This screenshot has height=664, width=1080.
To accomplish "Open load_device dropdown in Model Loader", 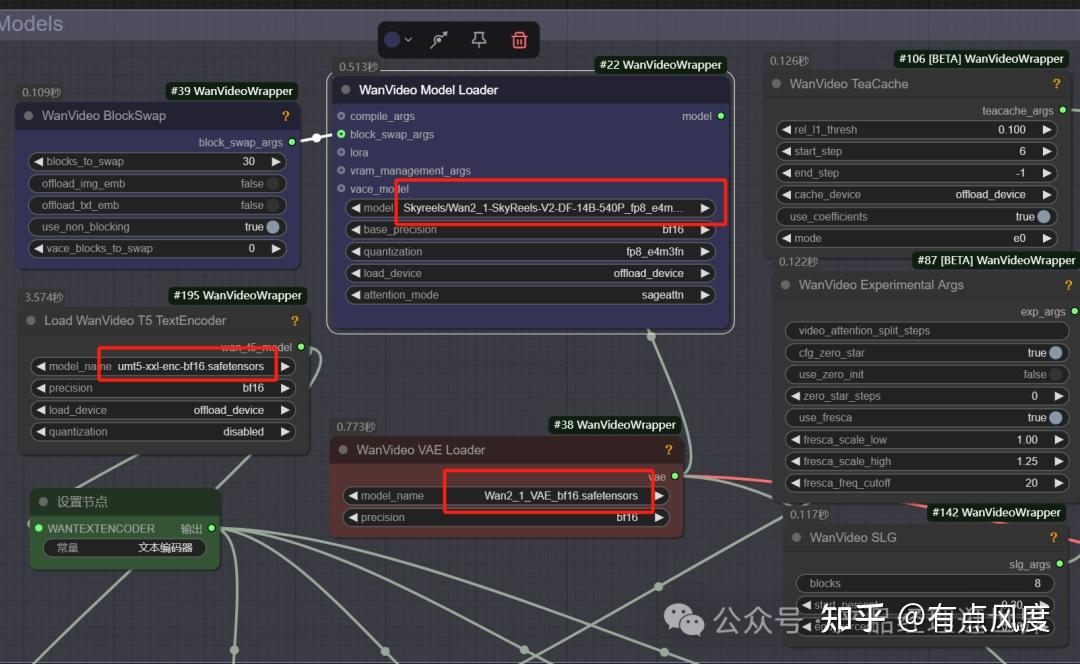I will (x=530, y=273).
